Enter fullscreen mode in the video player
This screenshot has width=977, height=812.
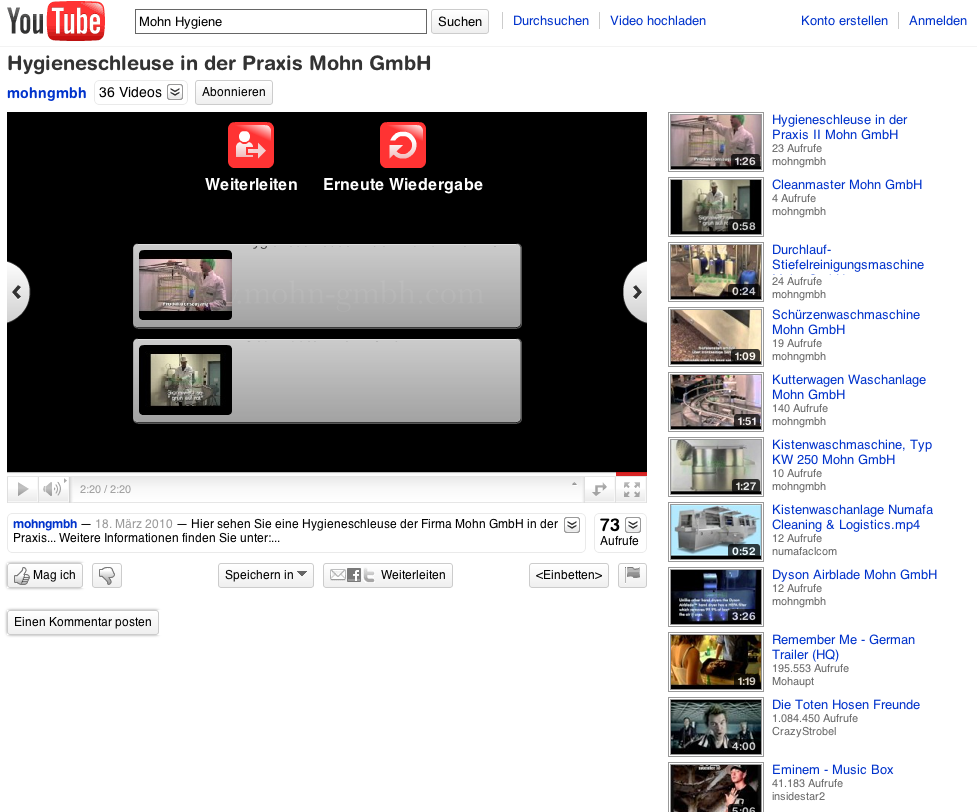pos(631,489)
